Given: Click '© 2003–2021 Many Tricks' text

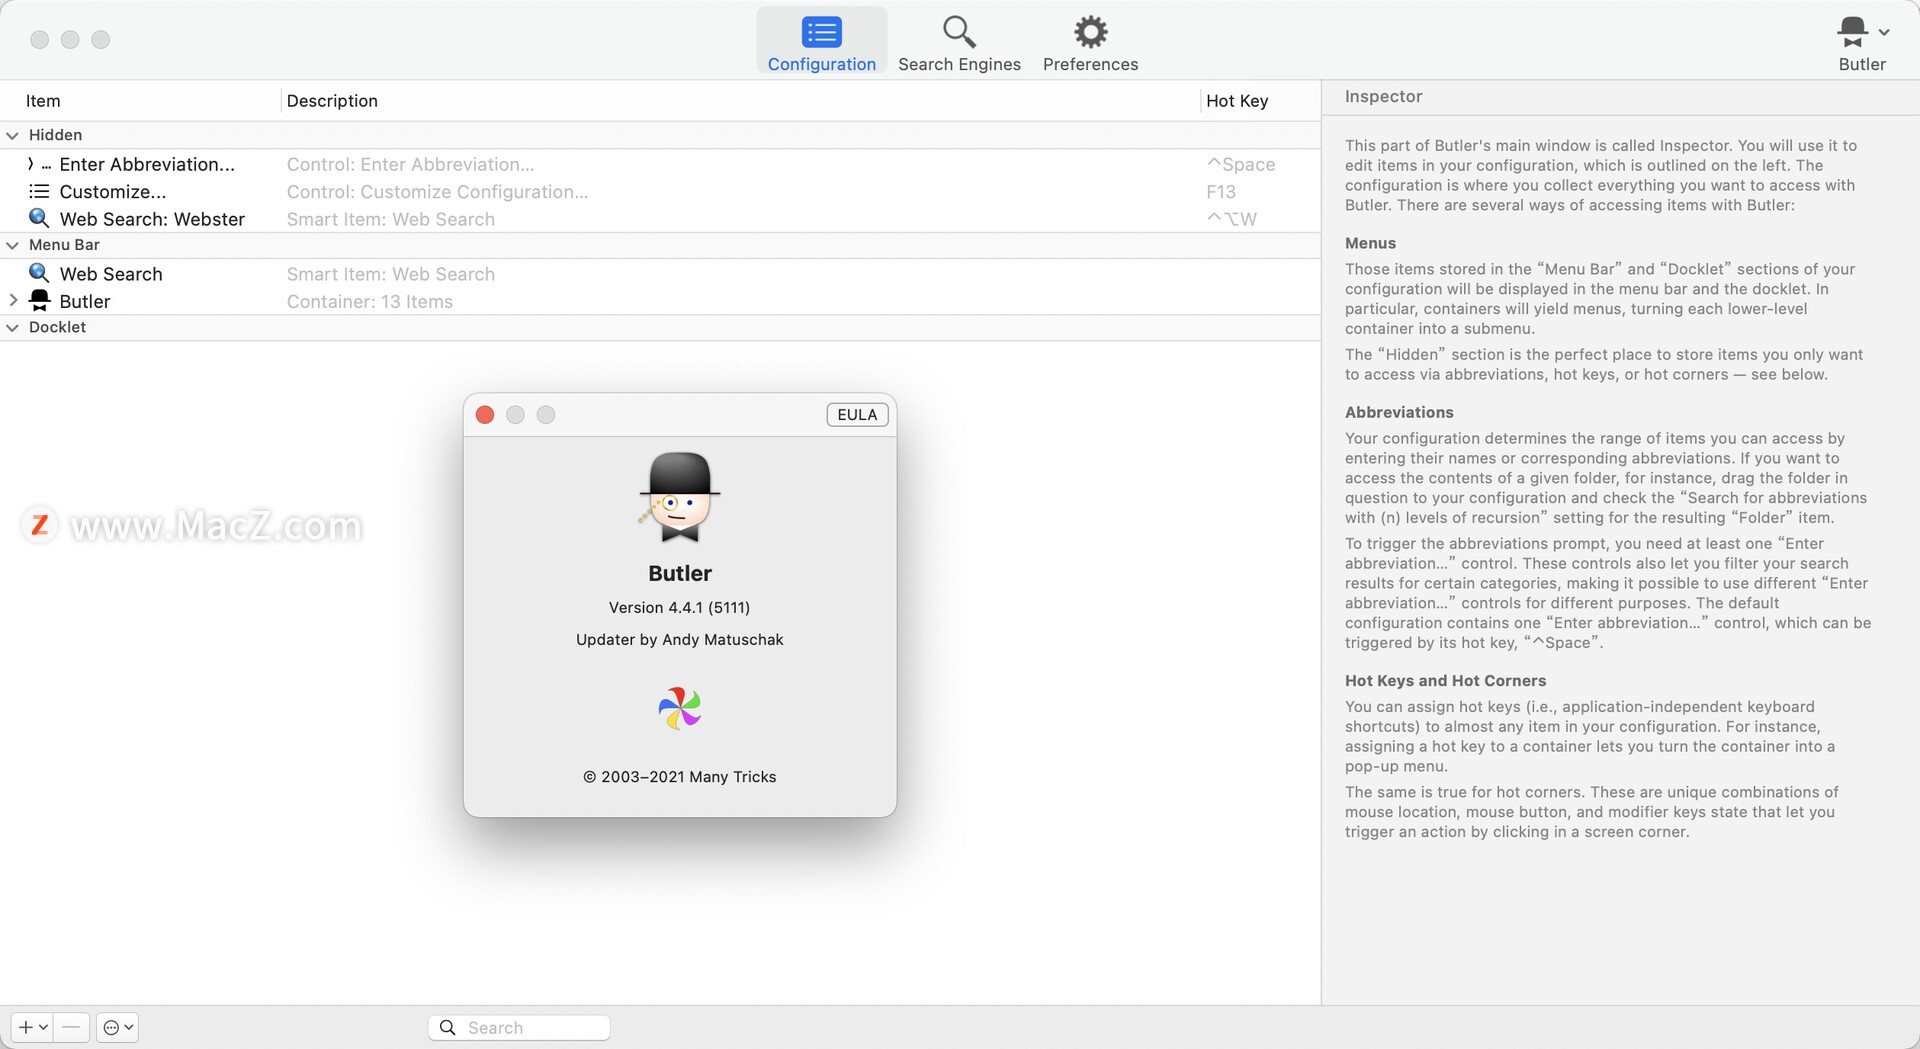Looking at the screenshot, I should click(679, 777).
